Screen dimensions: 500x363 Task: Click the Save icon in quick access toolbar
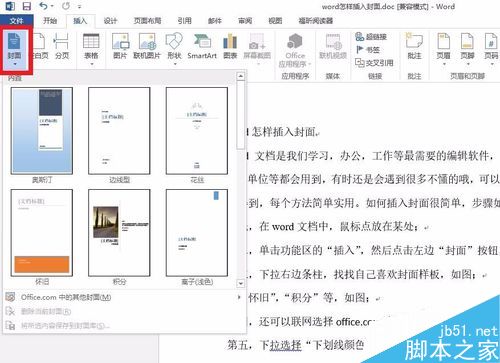pyautogui.click(x=26, y=6)
